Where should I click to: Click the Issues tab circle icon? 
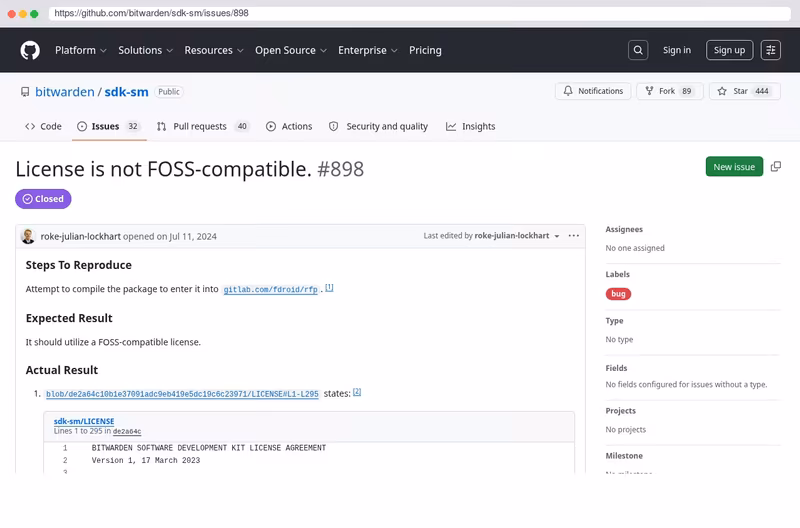pos(82,127)
